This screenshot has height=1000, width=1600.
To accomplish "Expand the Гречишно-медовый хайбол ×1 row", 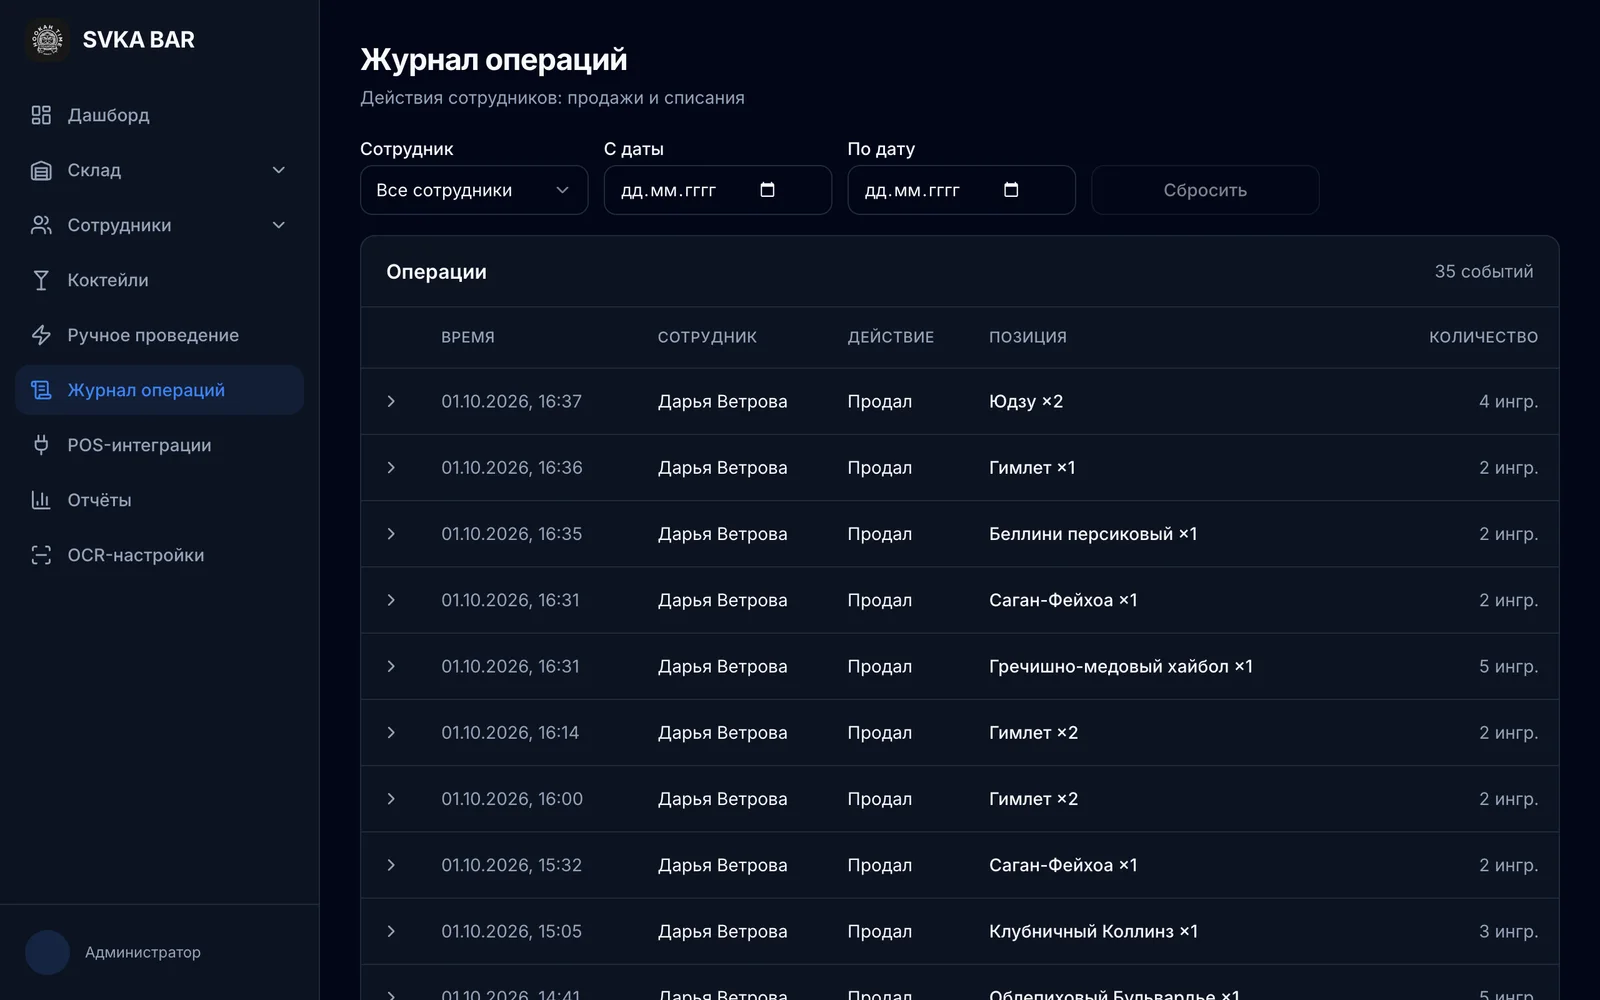I will coord(391,666).
